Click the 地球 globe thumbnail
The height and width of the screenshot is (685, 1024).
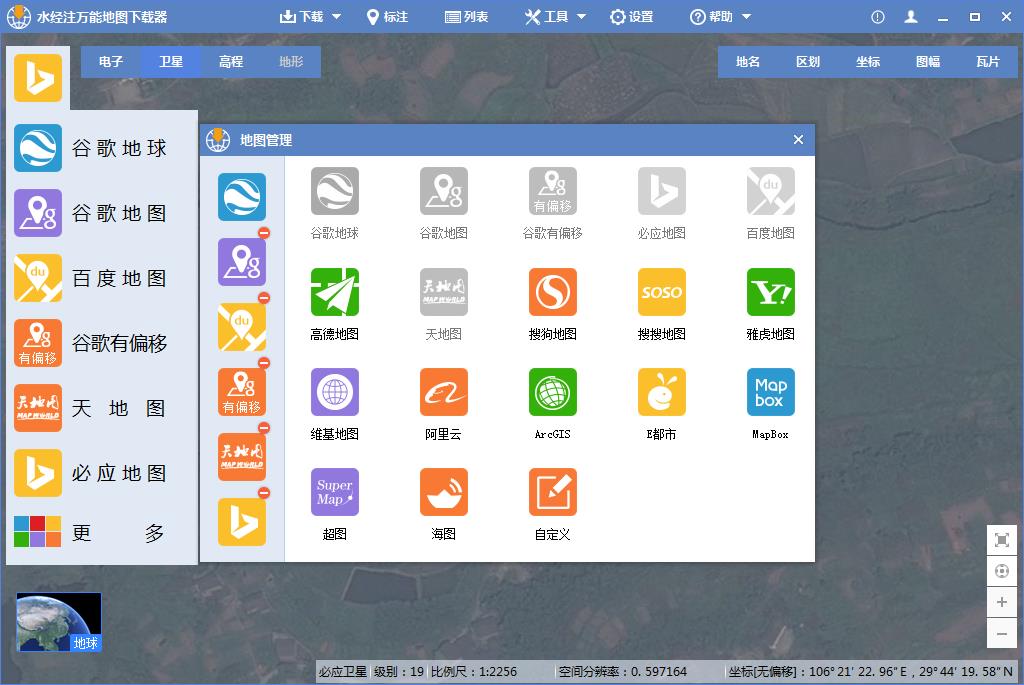59,622
